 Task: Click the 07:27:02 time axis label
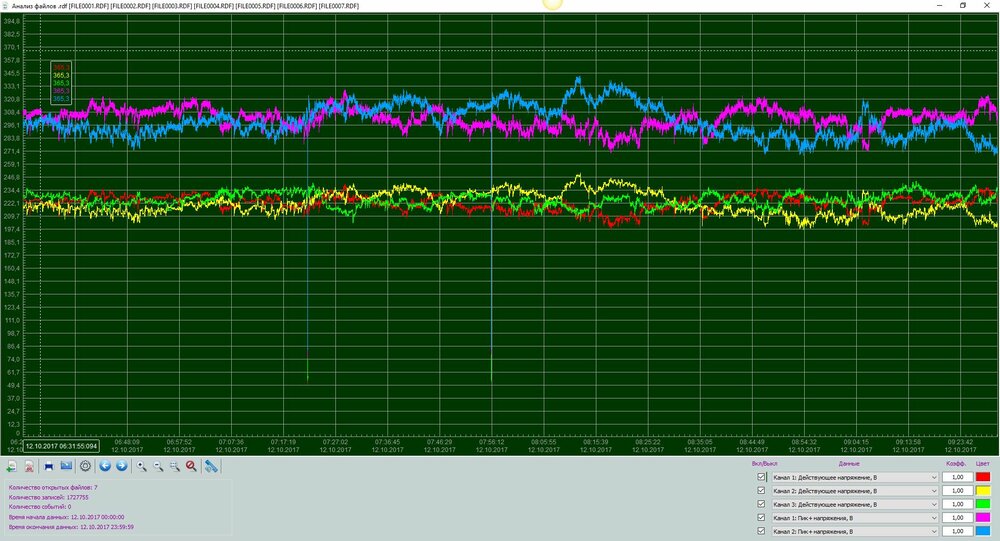335,441
